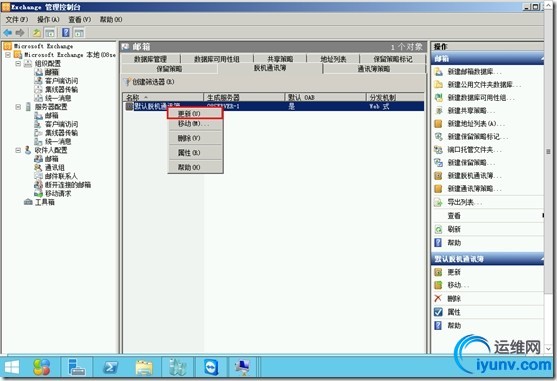The image size is (557, 381).
Task: Open the 操作(A) menu
Action: pyautogui.click(x=48, y=20)
